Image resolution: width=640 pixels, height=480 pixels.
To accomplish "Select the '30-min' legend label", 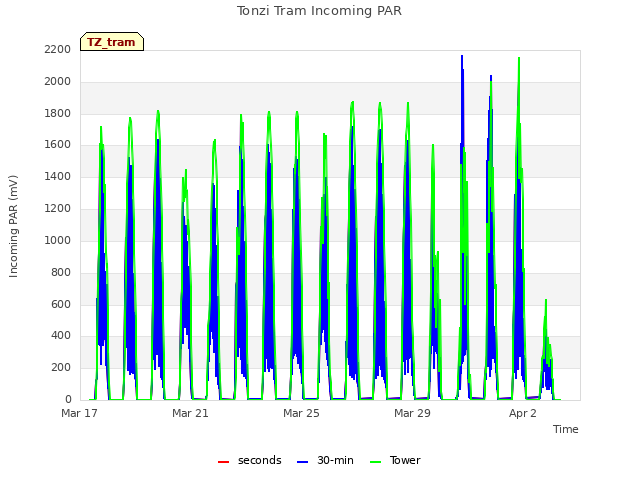I will click(335, 460).
